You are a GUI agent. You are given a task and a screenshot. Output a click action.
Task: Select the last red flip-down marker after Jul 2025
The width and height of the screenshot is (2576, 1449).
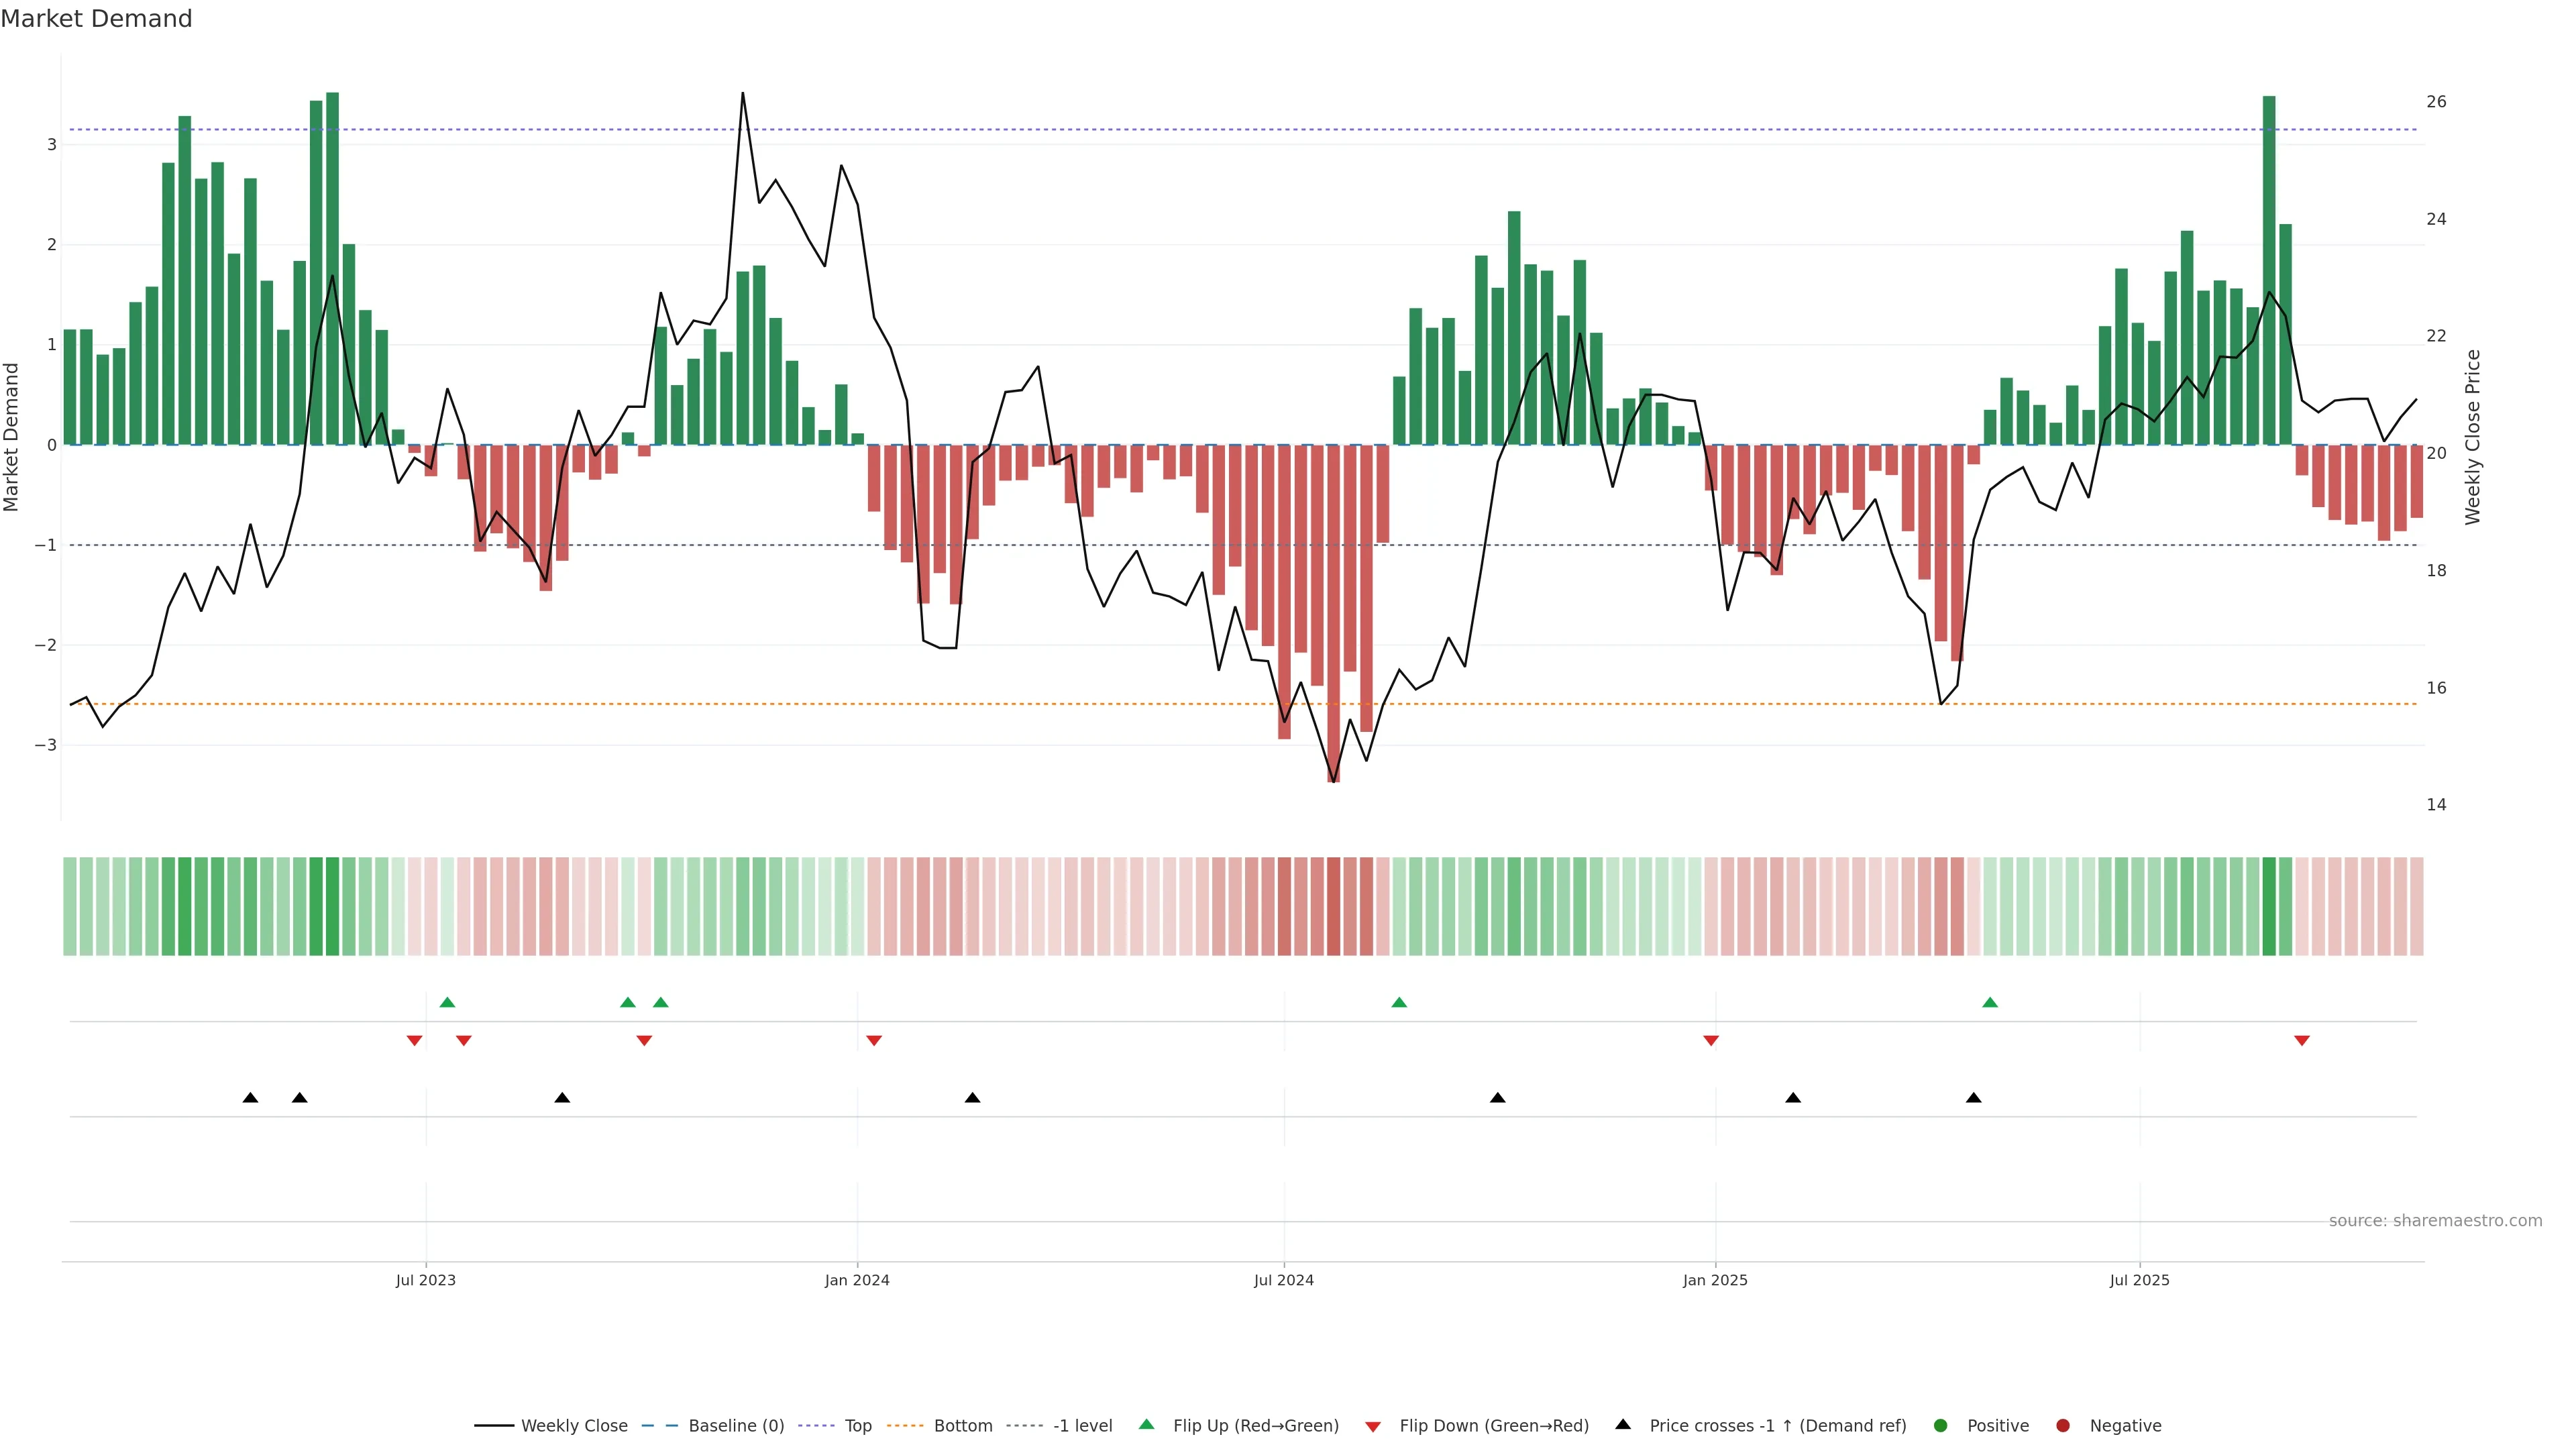(2302, 1041)
